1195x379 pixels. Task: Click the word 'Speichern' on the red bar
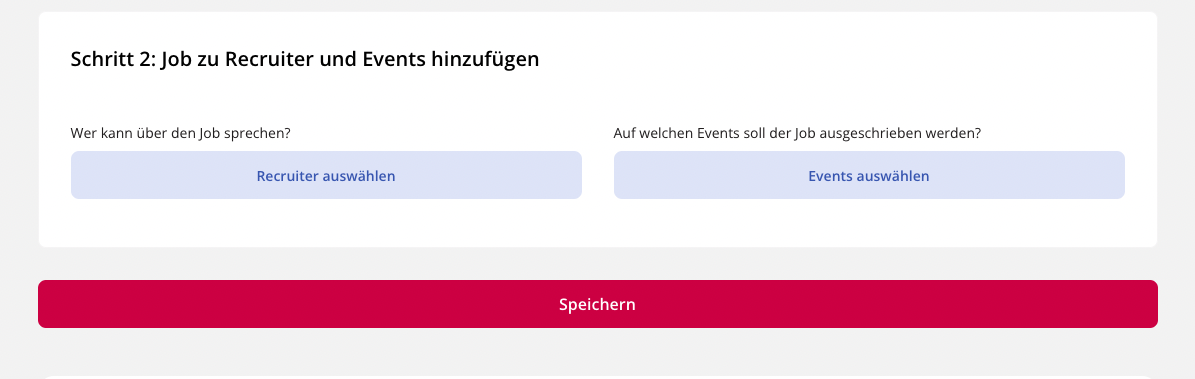pos(598,304)
